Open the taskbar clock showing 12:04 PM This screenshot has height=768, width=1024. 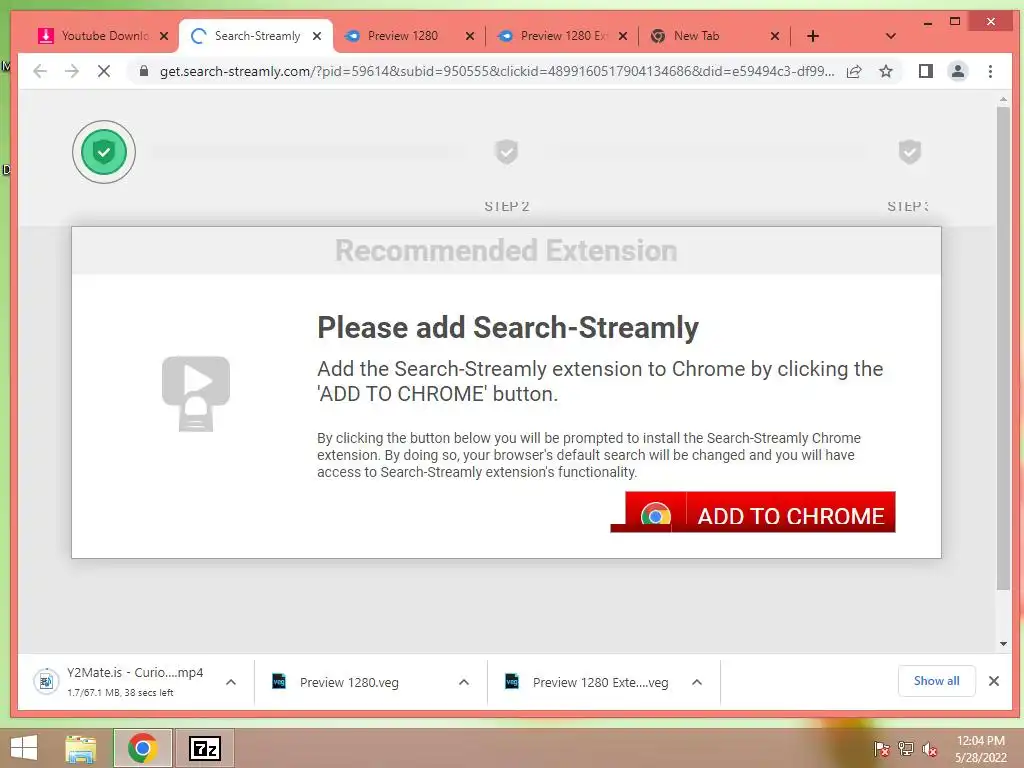coord(980,748)
